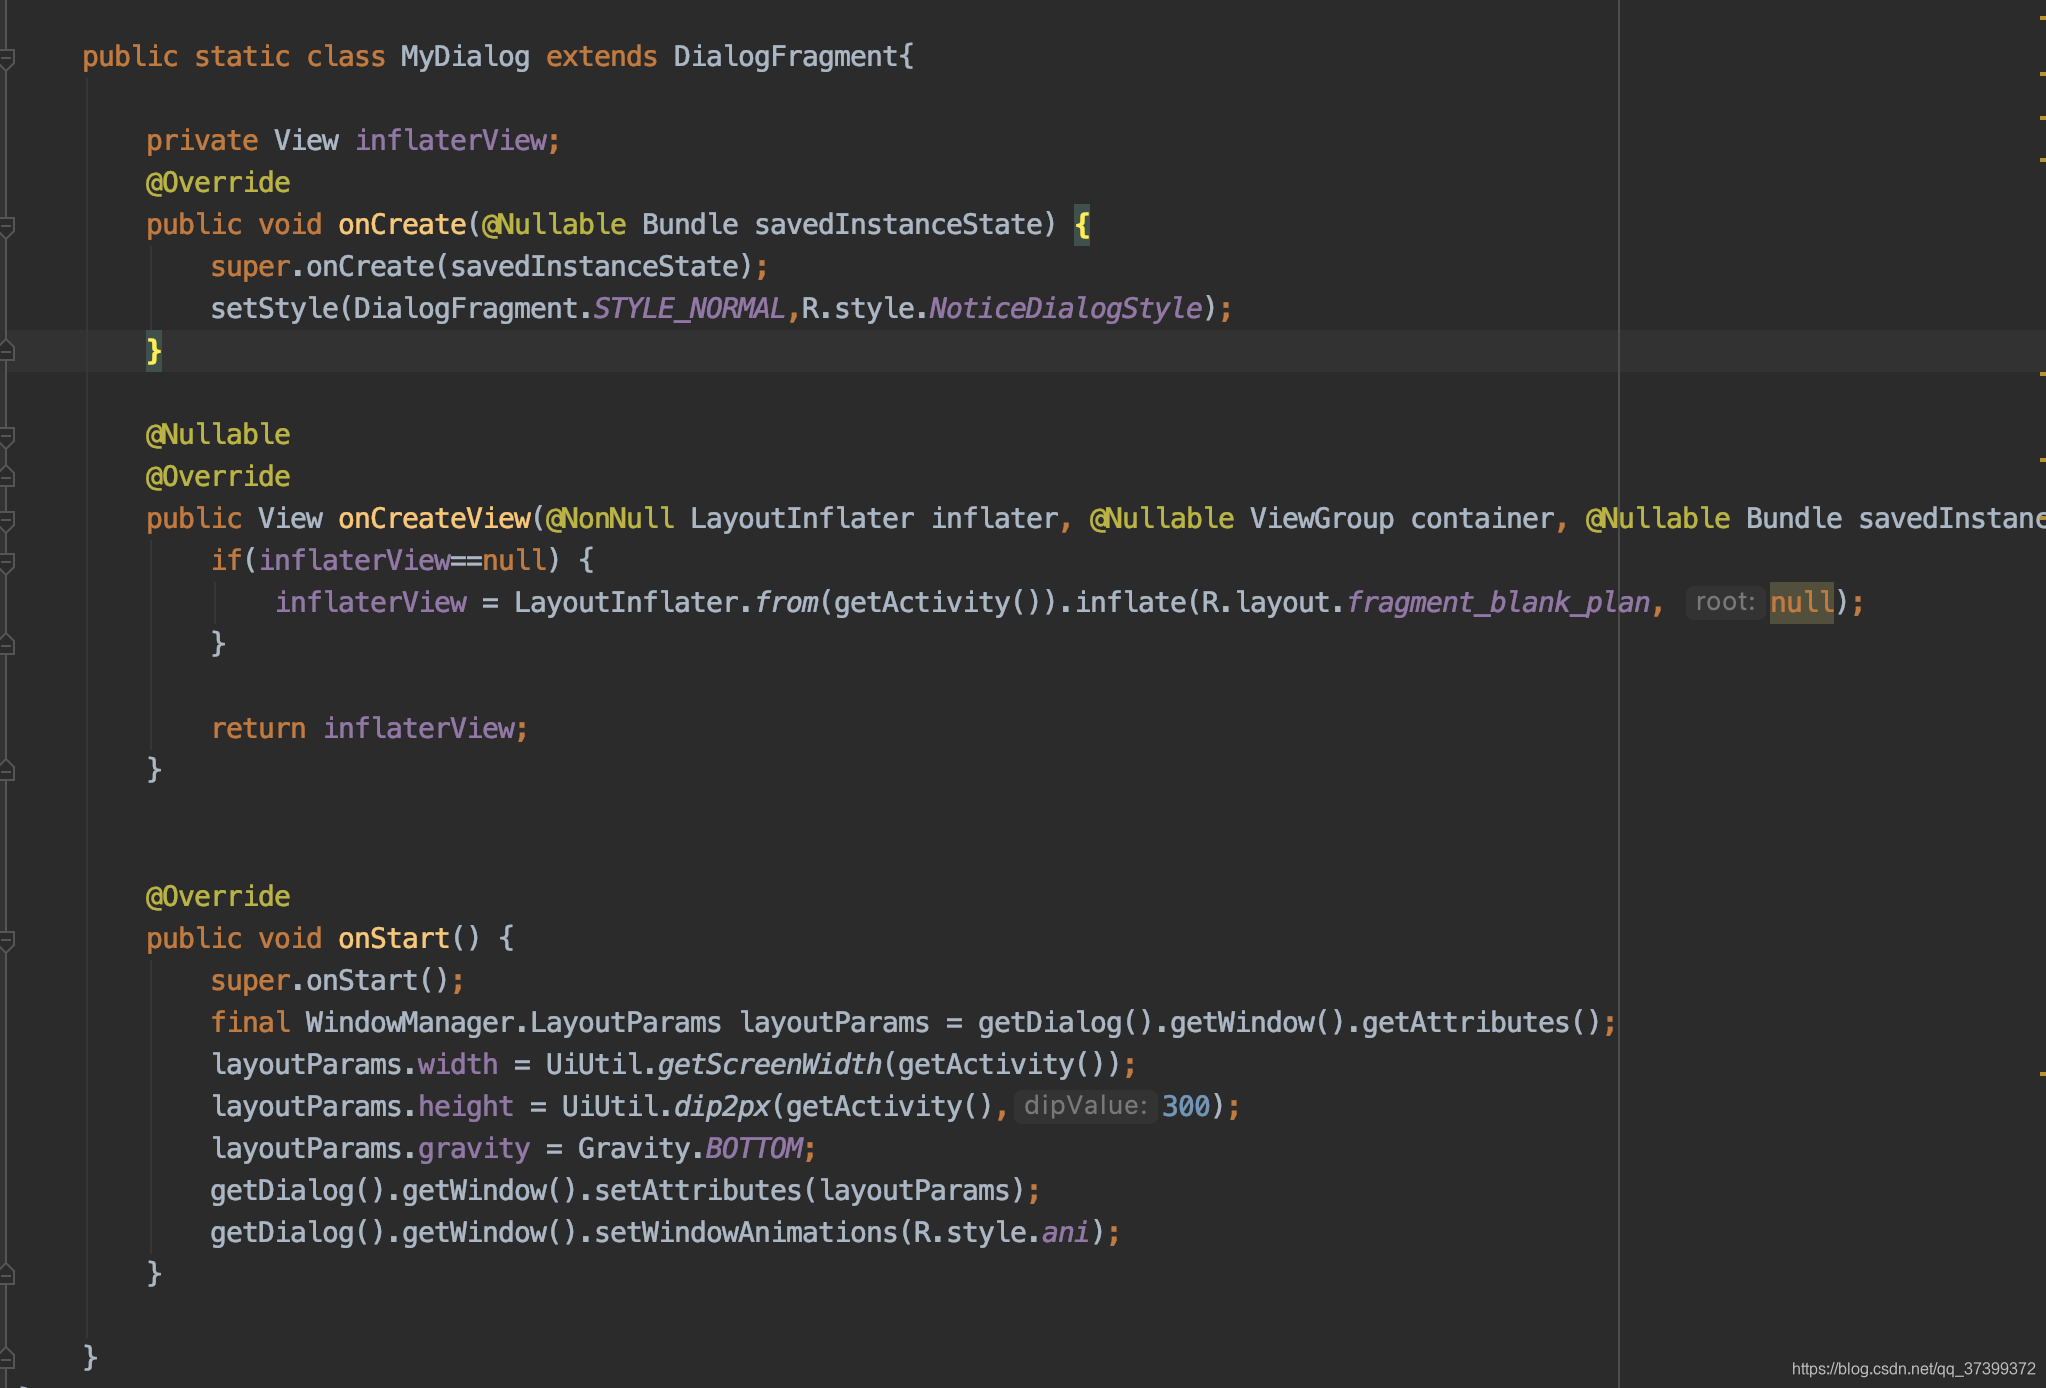
Task: Click the height field of layoutParams
Action: coord(466,1107)
